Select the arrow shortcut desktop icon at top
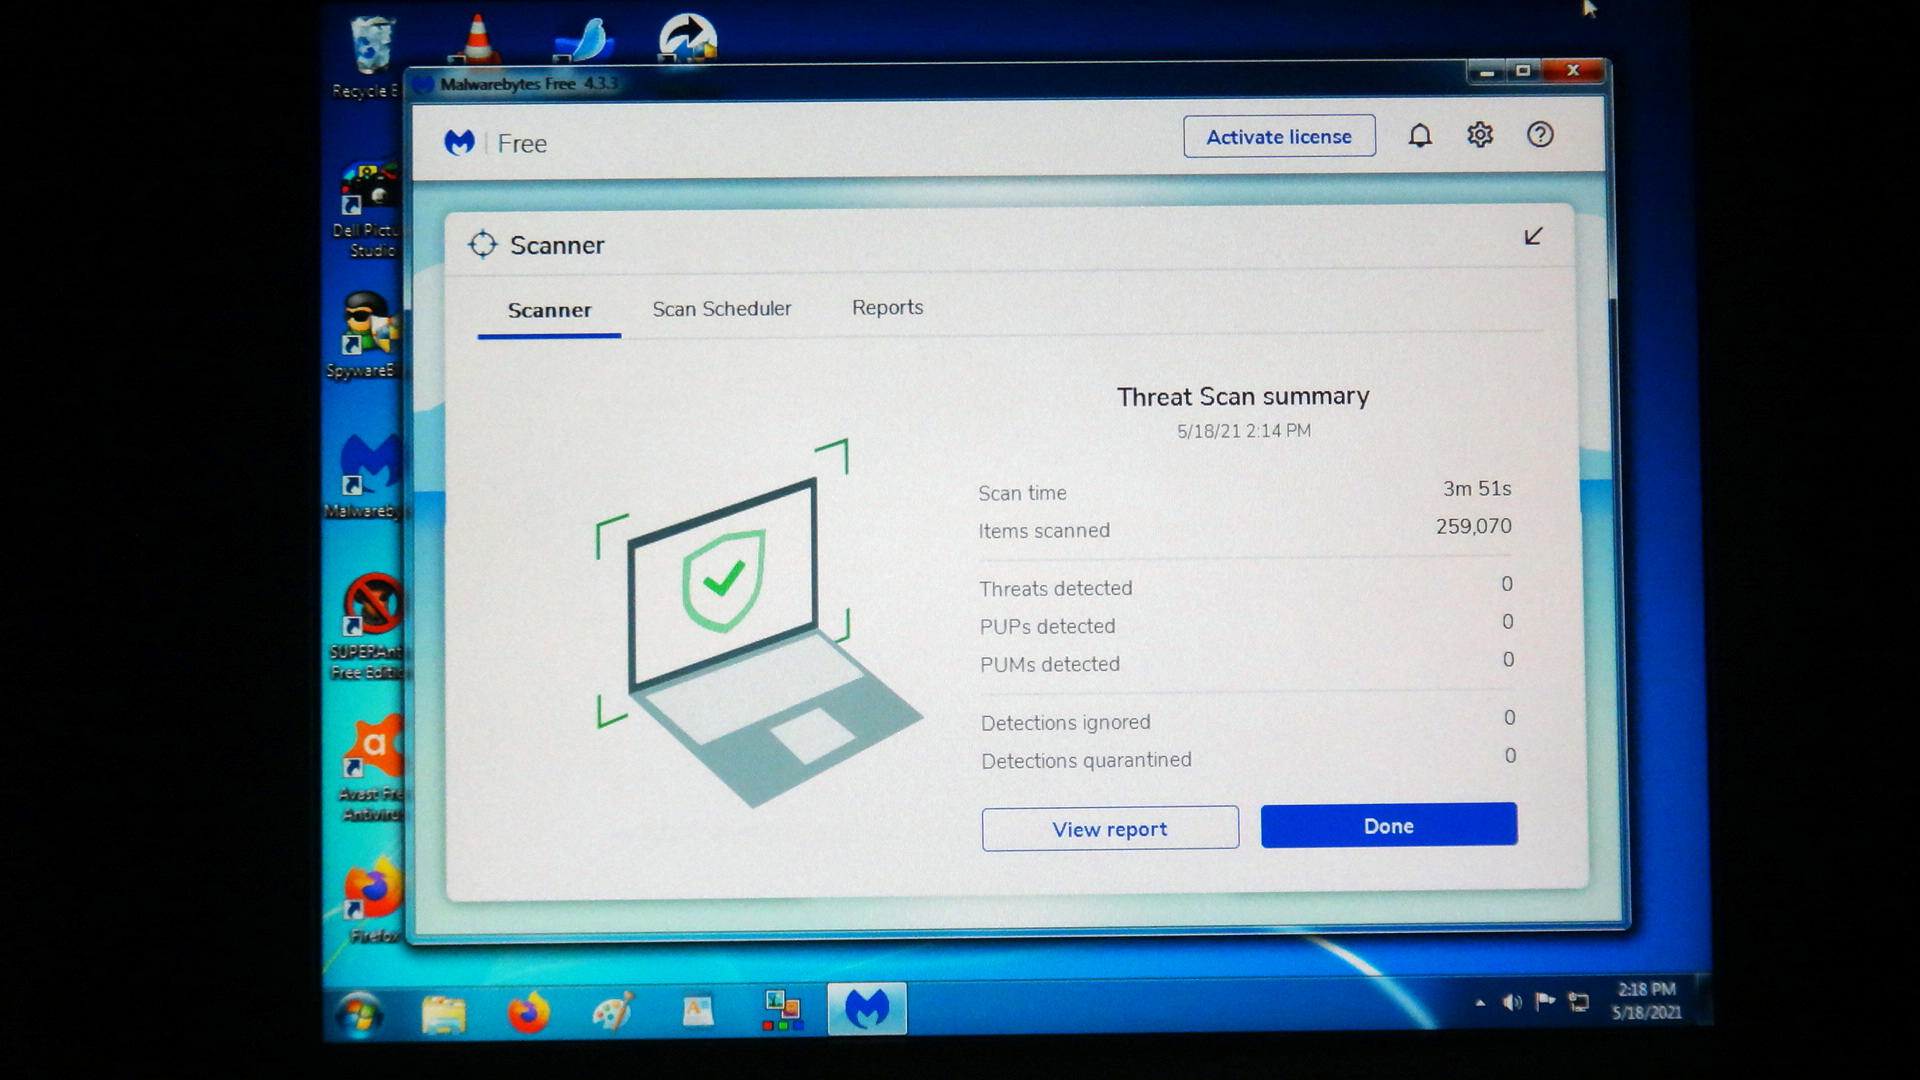The height and width of the screenshot is (1080, 1920). (x=688, y=38)
